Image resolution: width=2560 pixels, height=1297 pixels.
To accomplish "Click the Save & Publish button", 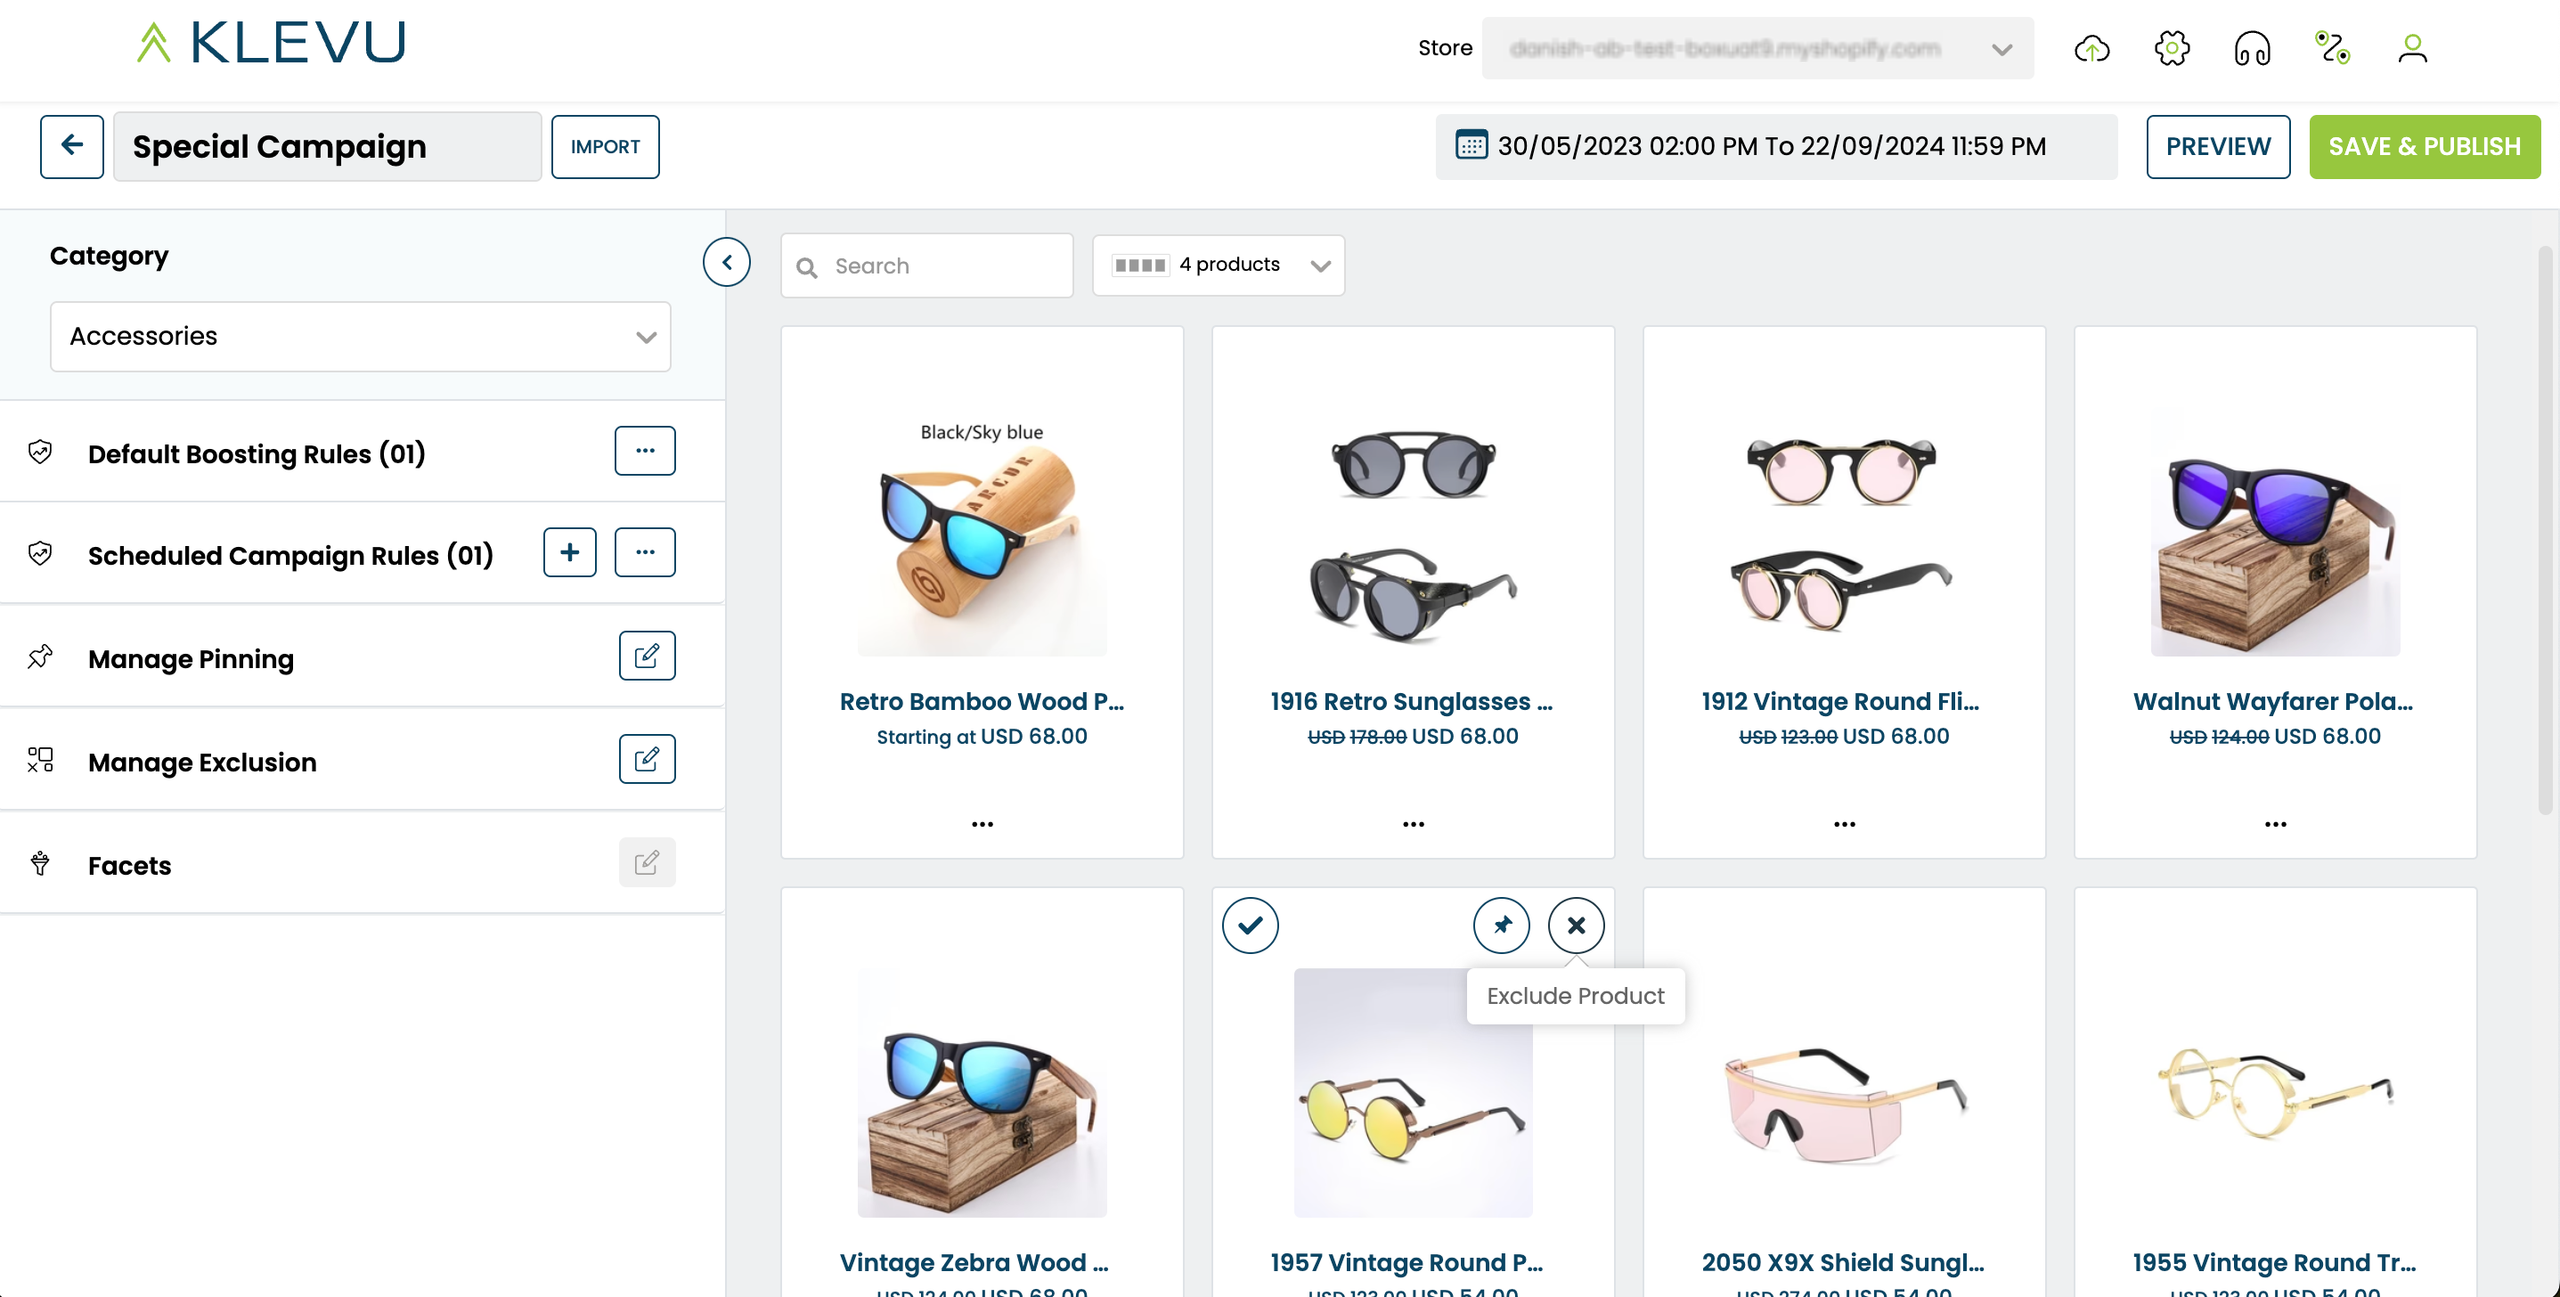I will tap(2424, 146).
